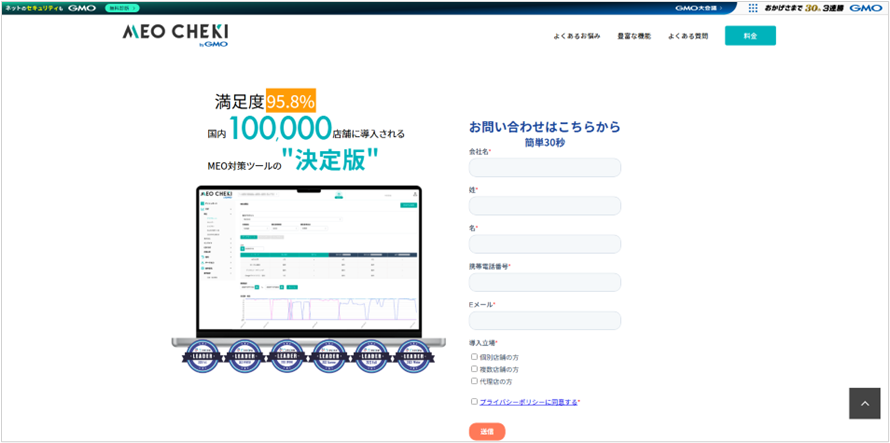Go to よくある質問 section

click(x=688, y=36)
